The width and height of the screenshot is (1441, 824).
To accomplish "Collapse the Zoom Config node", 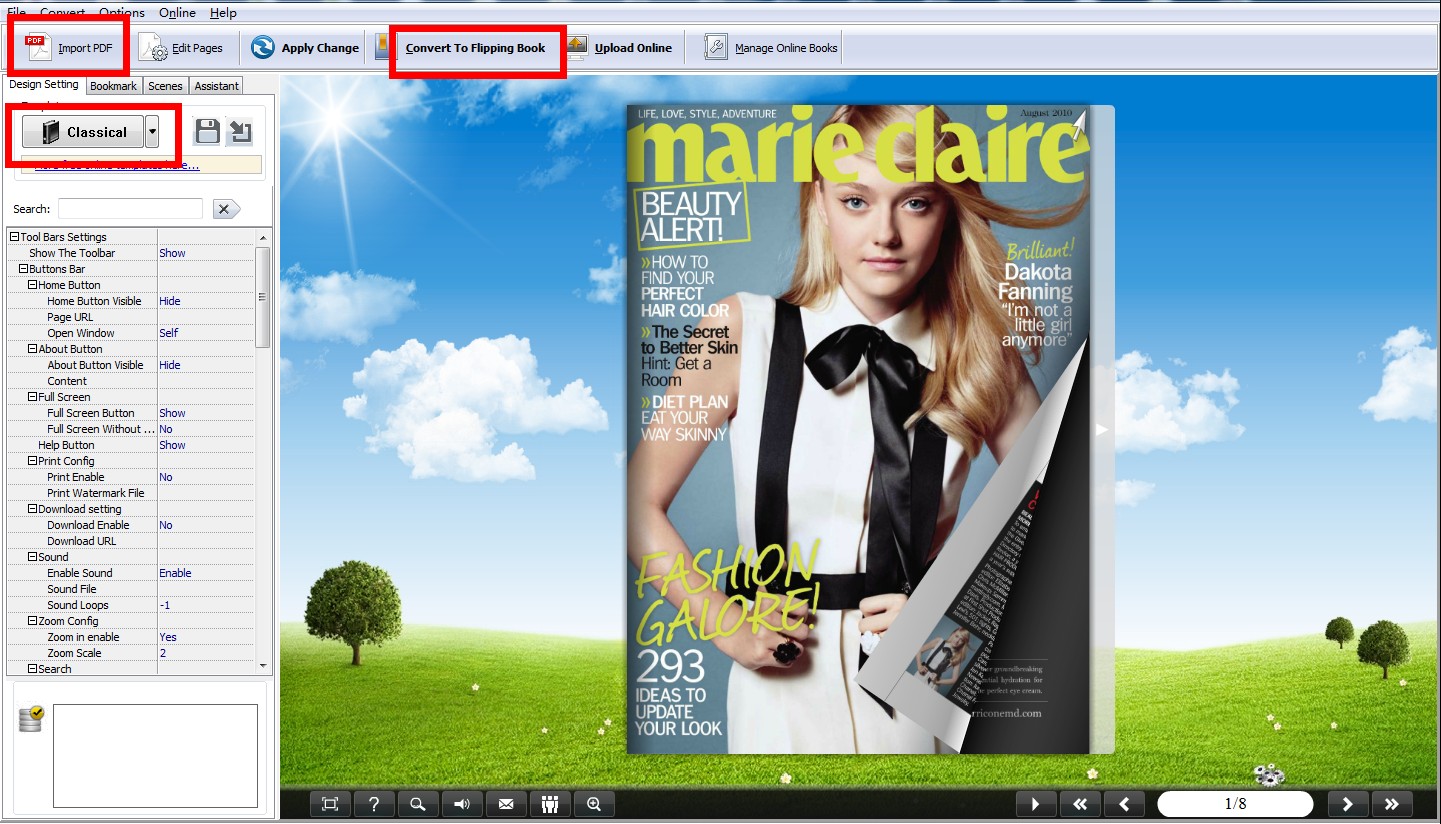I will click(x=32, y=621).
